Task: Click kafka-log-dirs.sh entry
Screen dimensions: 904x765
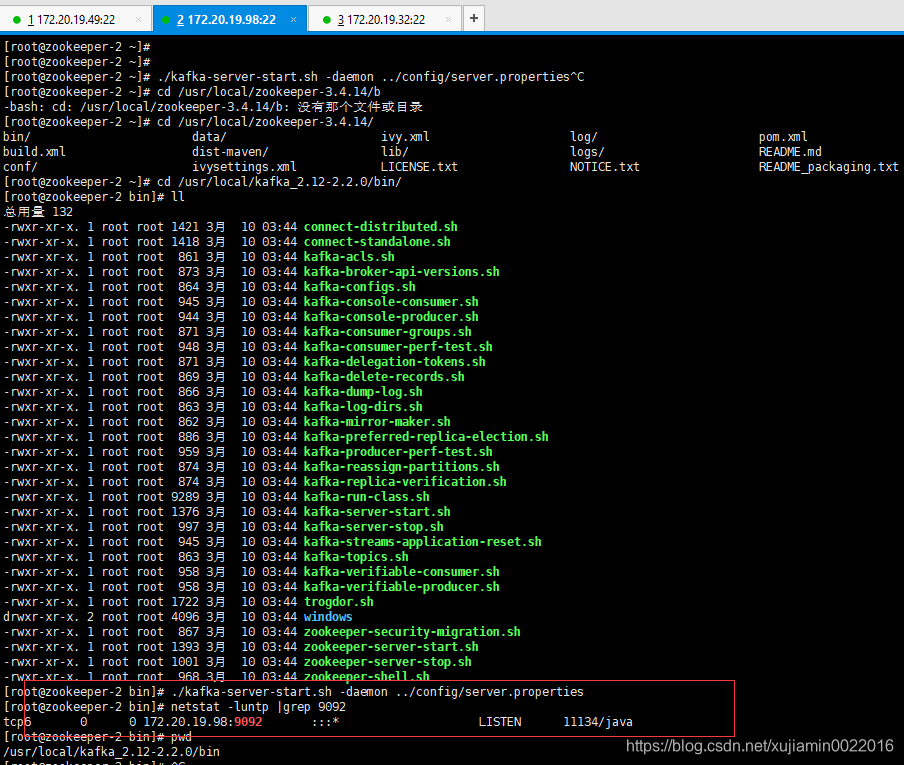Action: (x=363, y=406)
